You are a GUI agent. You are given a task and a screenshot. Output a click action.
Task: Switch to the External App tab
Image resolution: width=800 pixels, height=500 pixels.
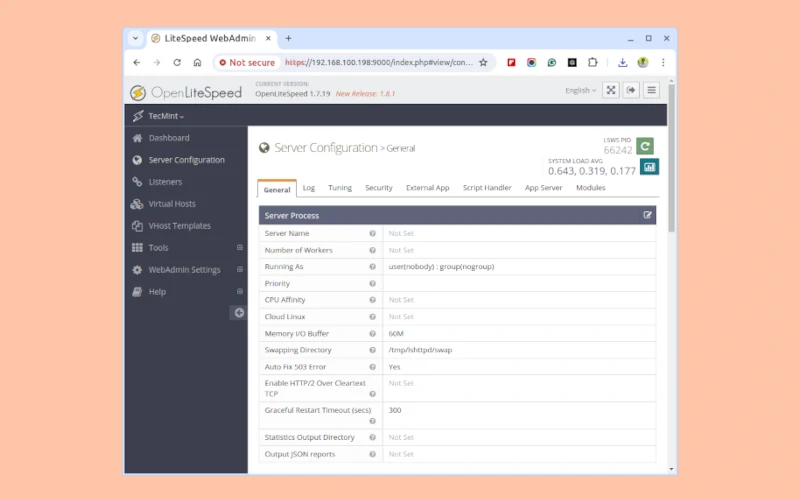[428, 188]
